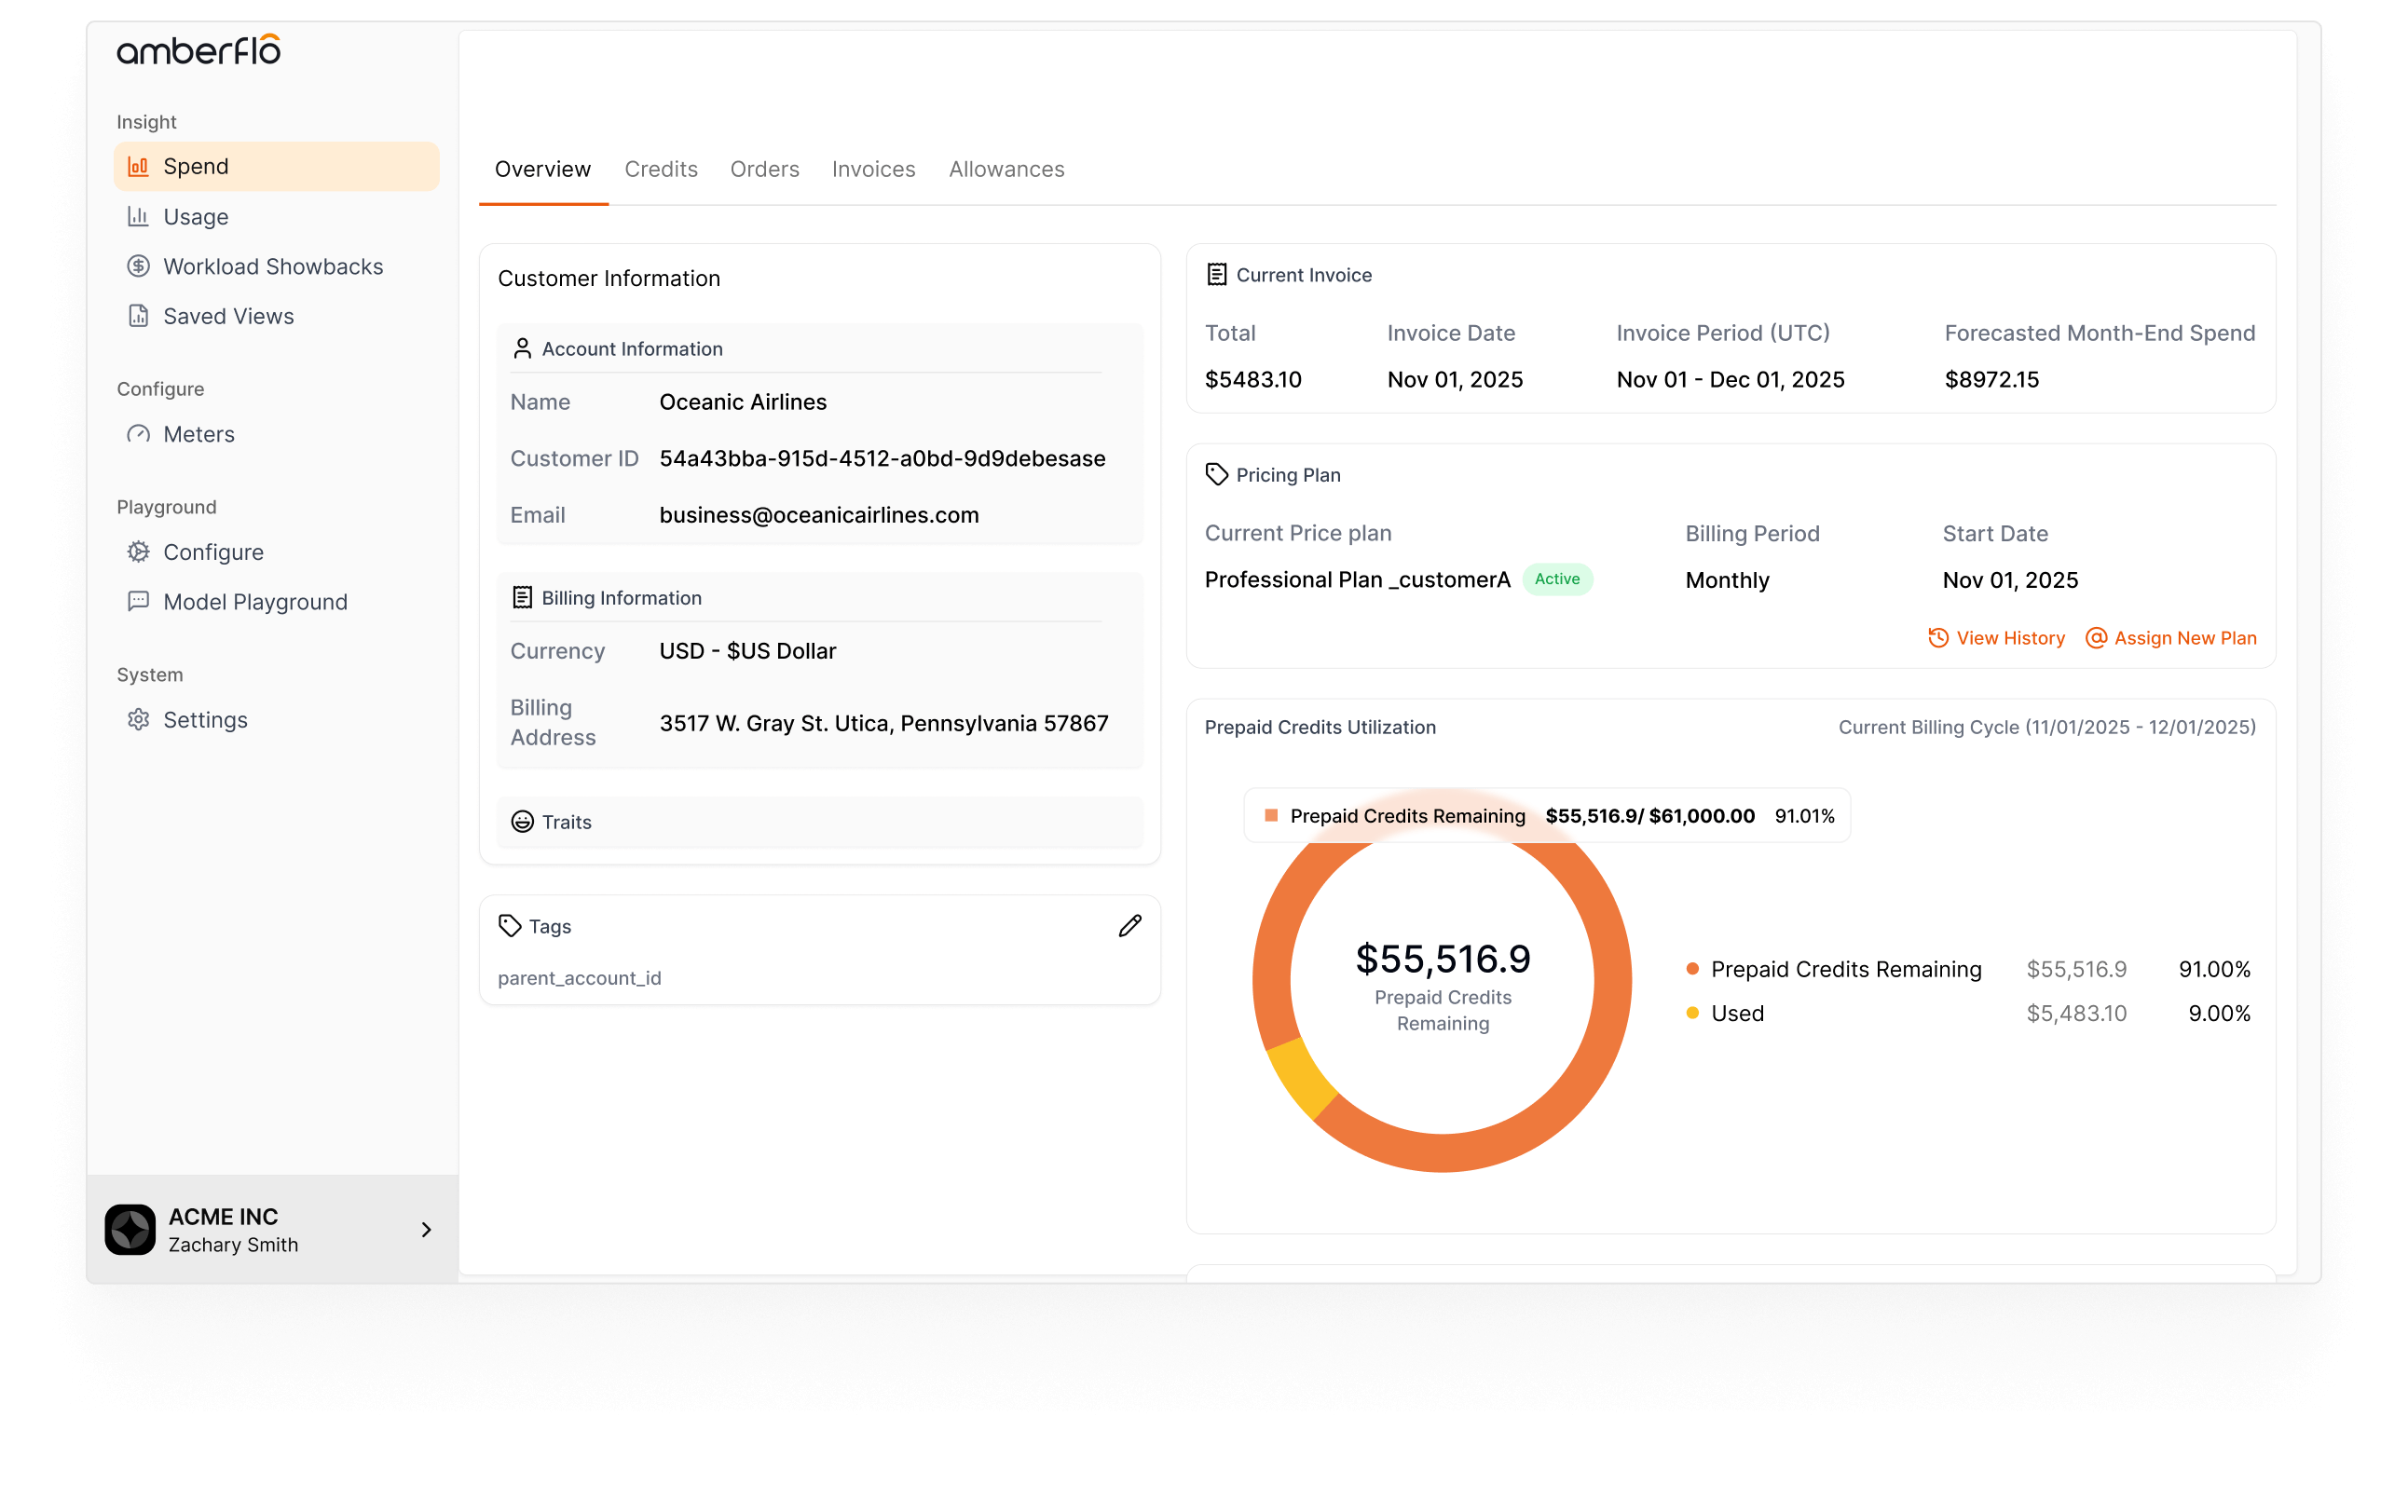Image resolution: width=2408 pixels, height=1512 pixels.
Task: Click the Active plan status badge
Action: coord(1556,579)
